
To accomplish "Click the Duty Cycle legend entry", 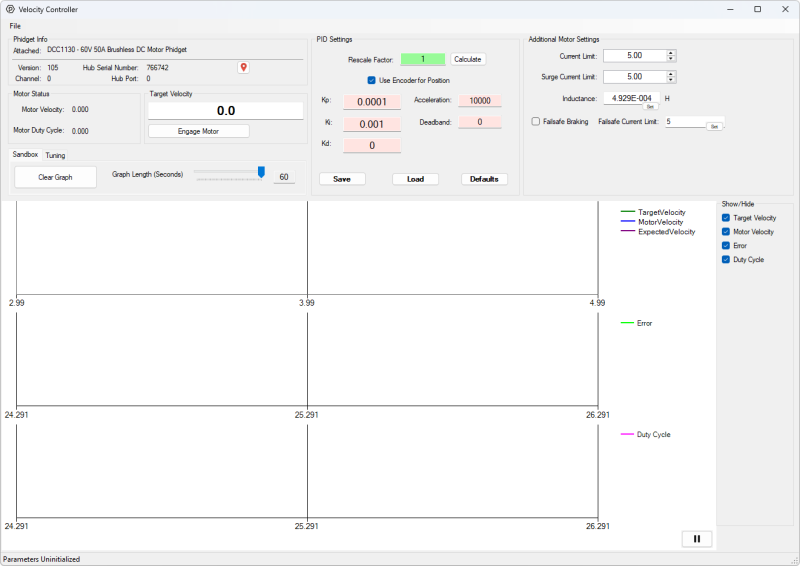I will click(x=645, y=434).
